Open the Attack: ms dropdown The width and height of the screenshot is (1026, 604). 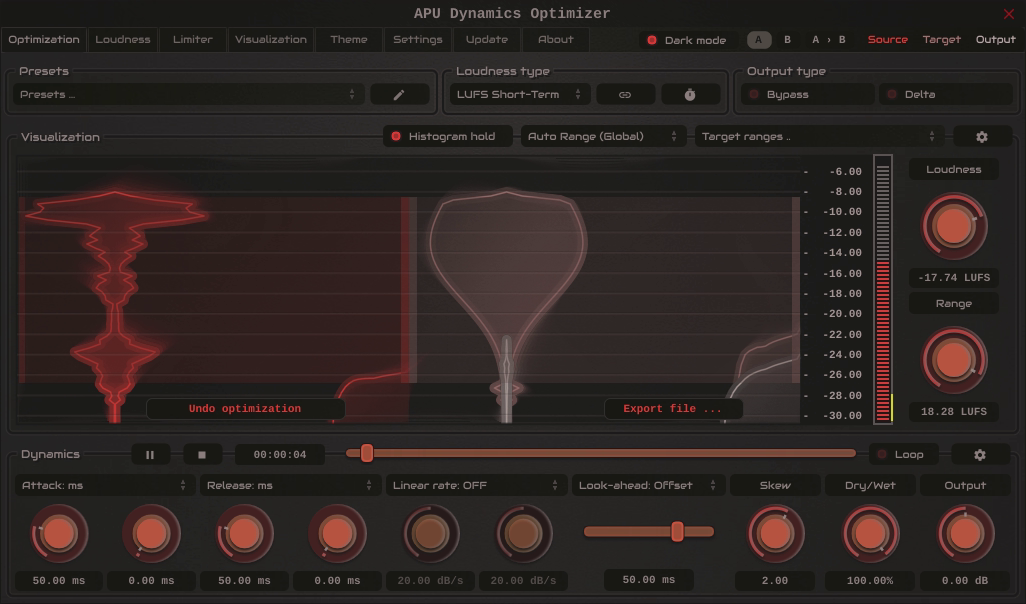point(104,486)
